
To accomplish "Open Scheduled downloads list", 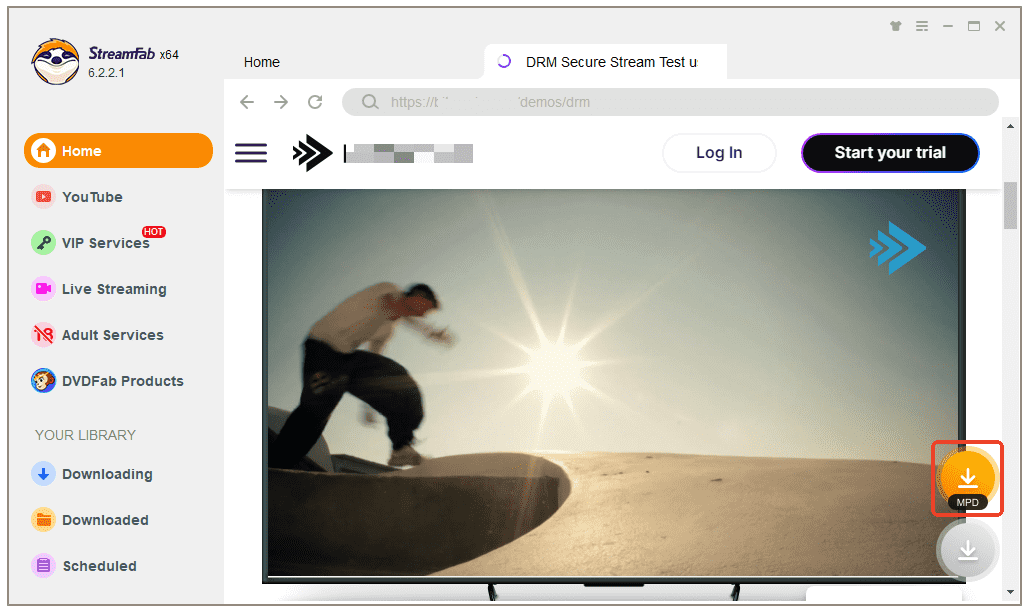I will [84, 566].
